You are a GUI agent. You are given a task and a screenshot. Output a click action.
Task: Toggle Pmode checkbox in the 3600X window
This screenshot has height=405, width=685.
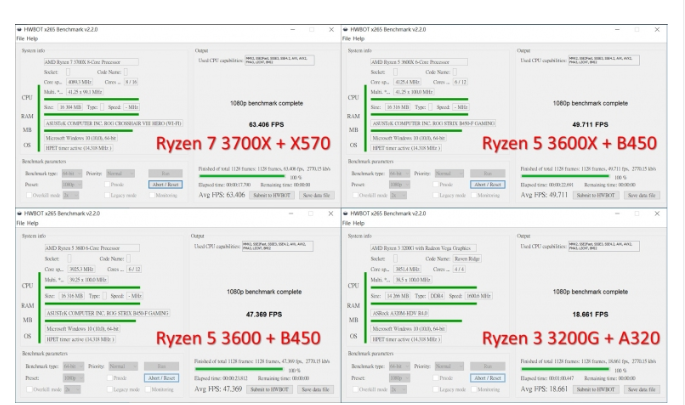[436, 184]
